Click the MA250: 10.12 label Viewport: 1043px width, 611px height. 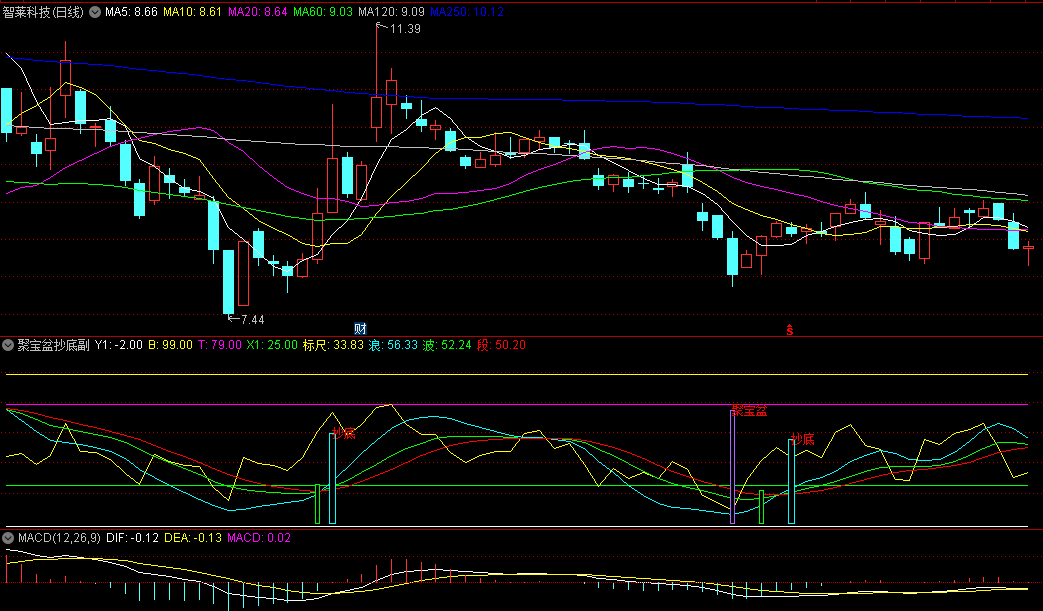pos(467,12)
